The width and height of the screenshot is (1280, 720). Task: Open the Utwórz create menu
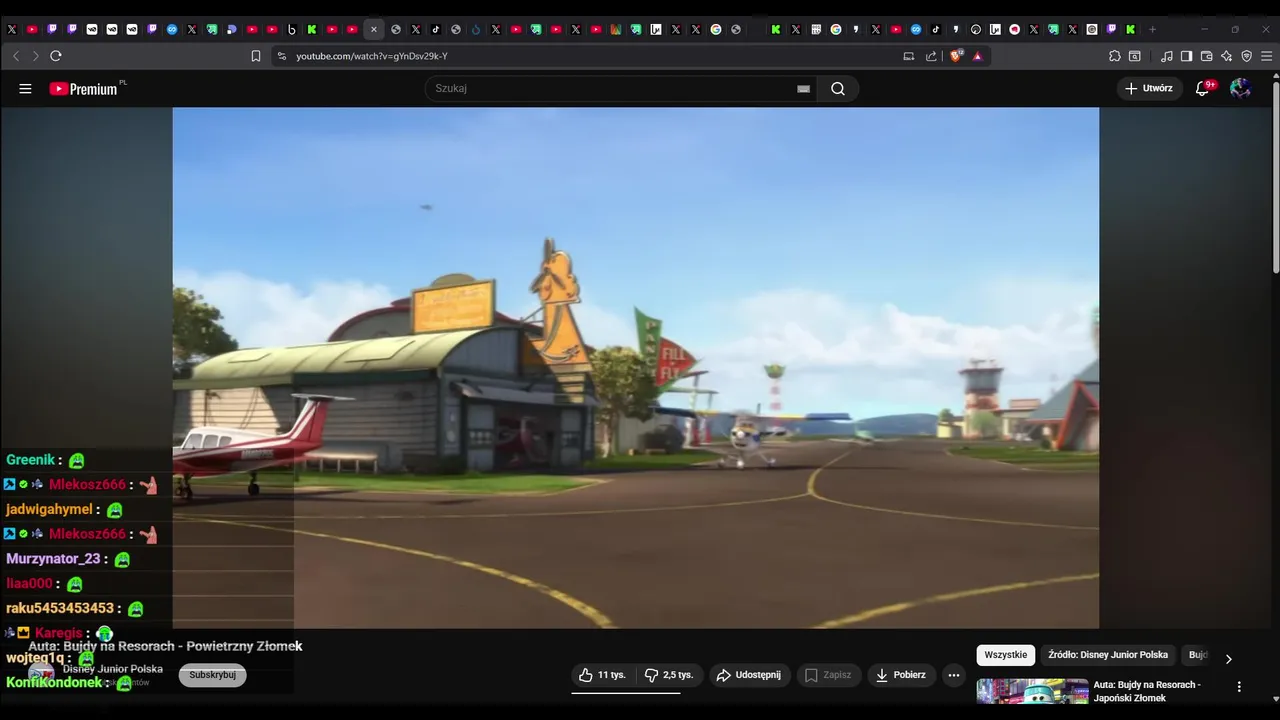(x=1149, y=88)
